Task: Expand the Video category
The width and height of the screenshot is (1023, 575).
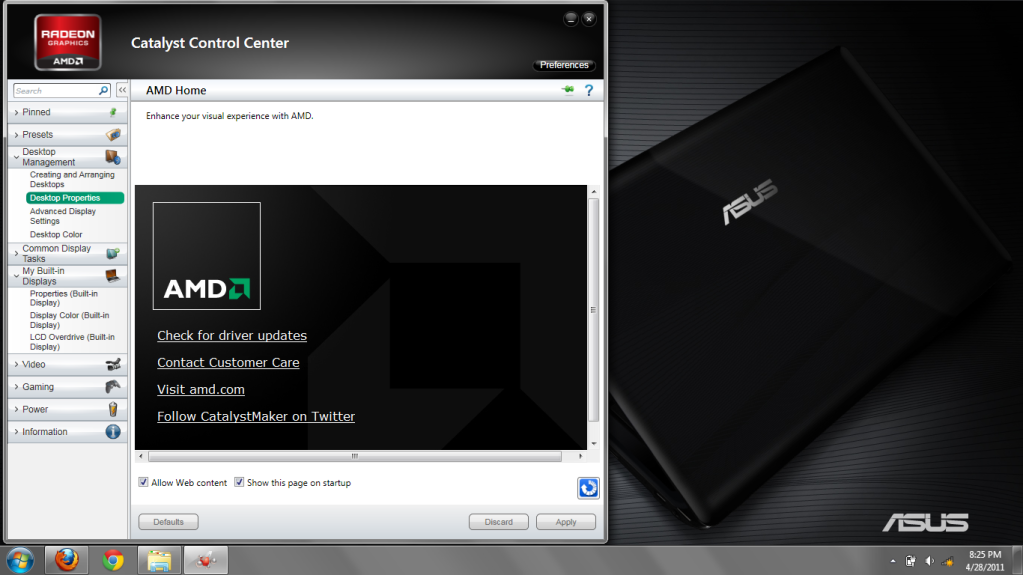Action: coord(33,364)
